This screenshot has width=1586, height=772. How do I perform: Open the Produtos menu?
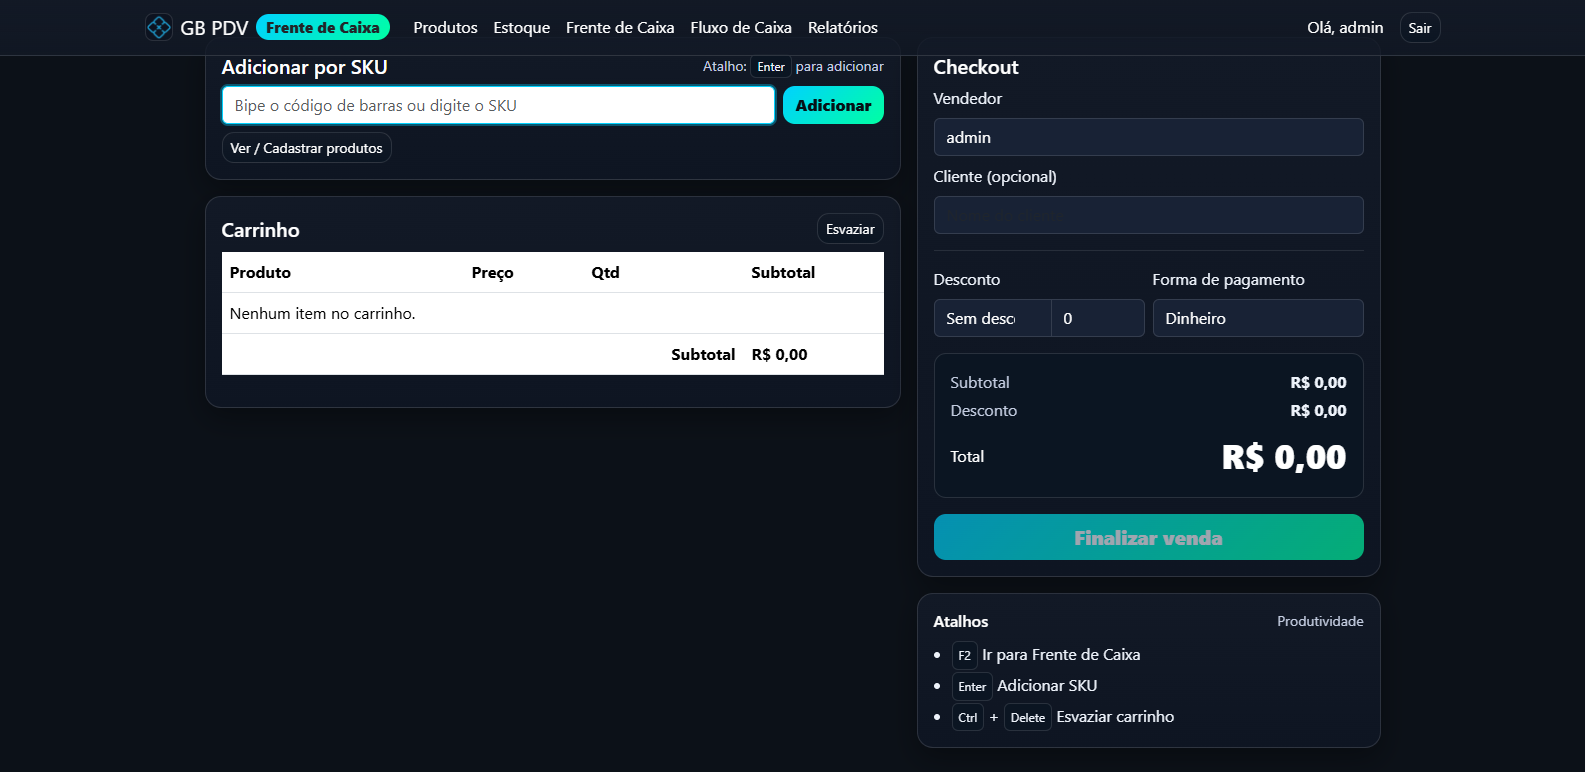click(x=445, y=28)
